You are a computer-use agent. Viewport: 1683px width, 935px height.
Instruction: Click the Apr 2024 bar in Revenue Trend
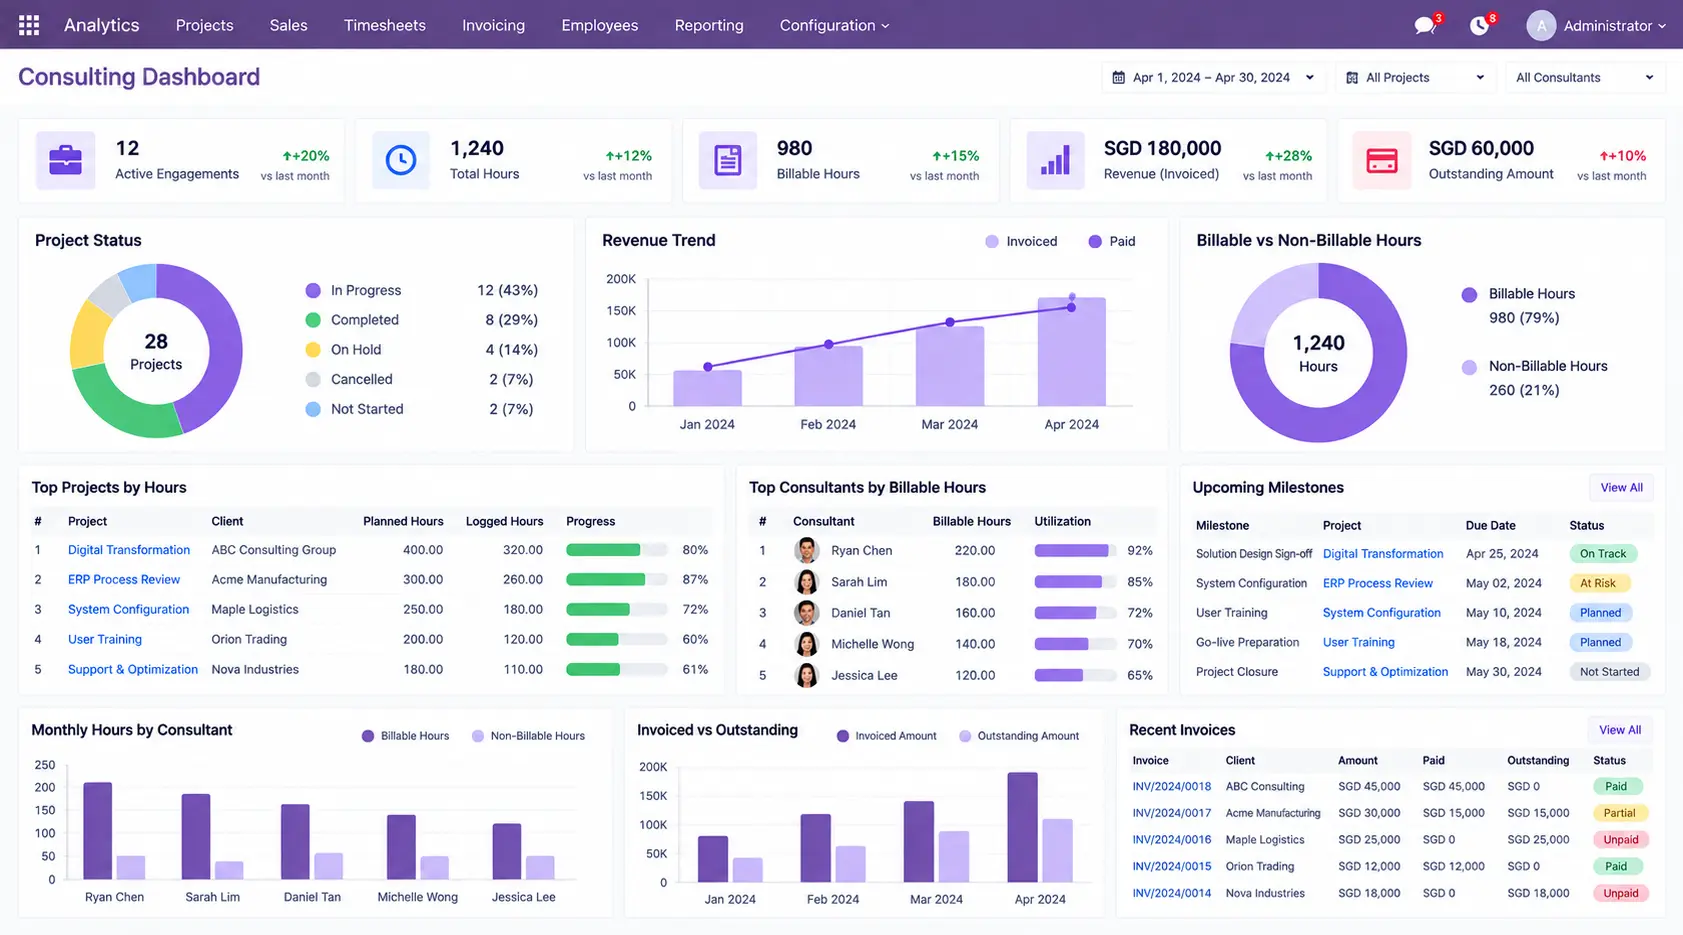[1071, 351]
